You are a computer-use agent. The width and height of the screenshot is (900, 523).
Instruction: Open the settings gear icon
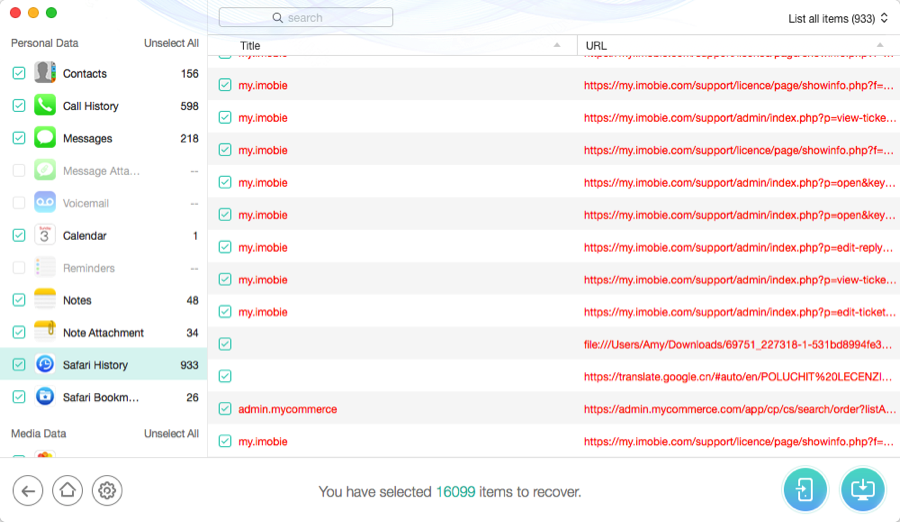click(x=107, y=490)
